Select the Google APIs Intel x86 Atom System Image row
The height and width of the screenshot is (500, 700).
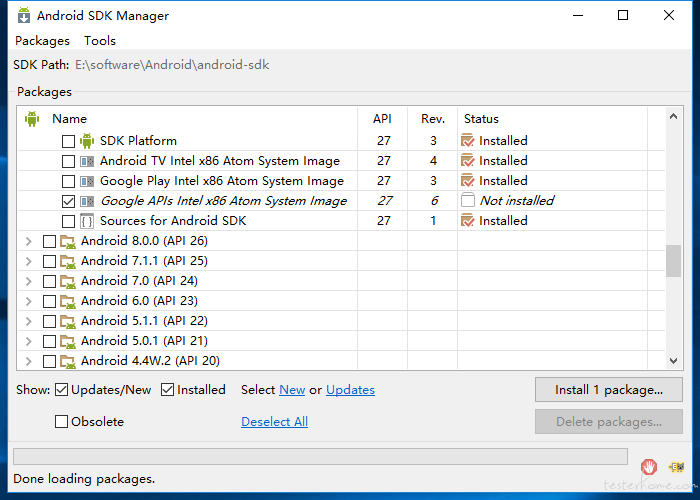coord(342,201)
